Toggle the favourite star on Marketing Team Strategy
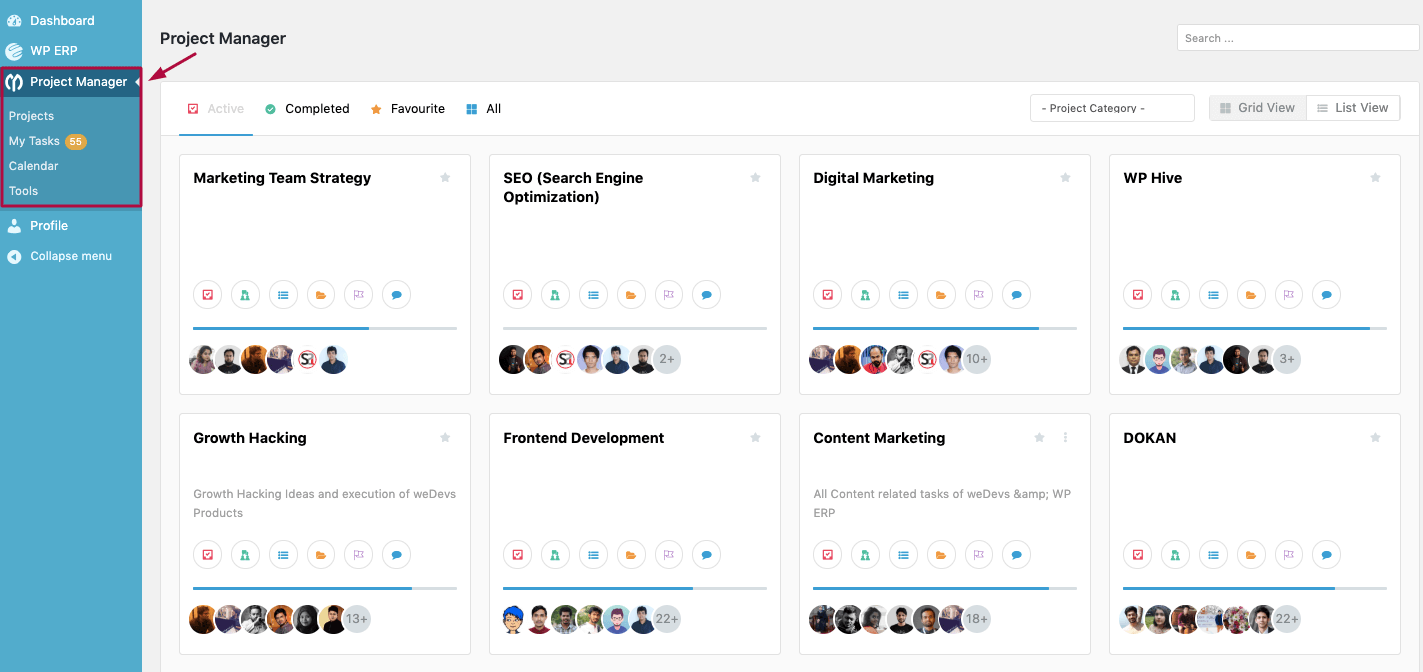Viewport: 1423px width, 672px height. (x=445, y=177)
